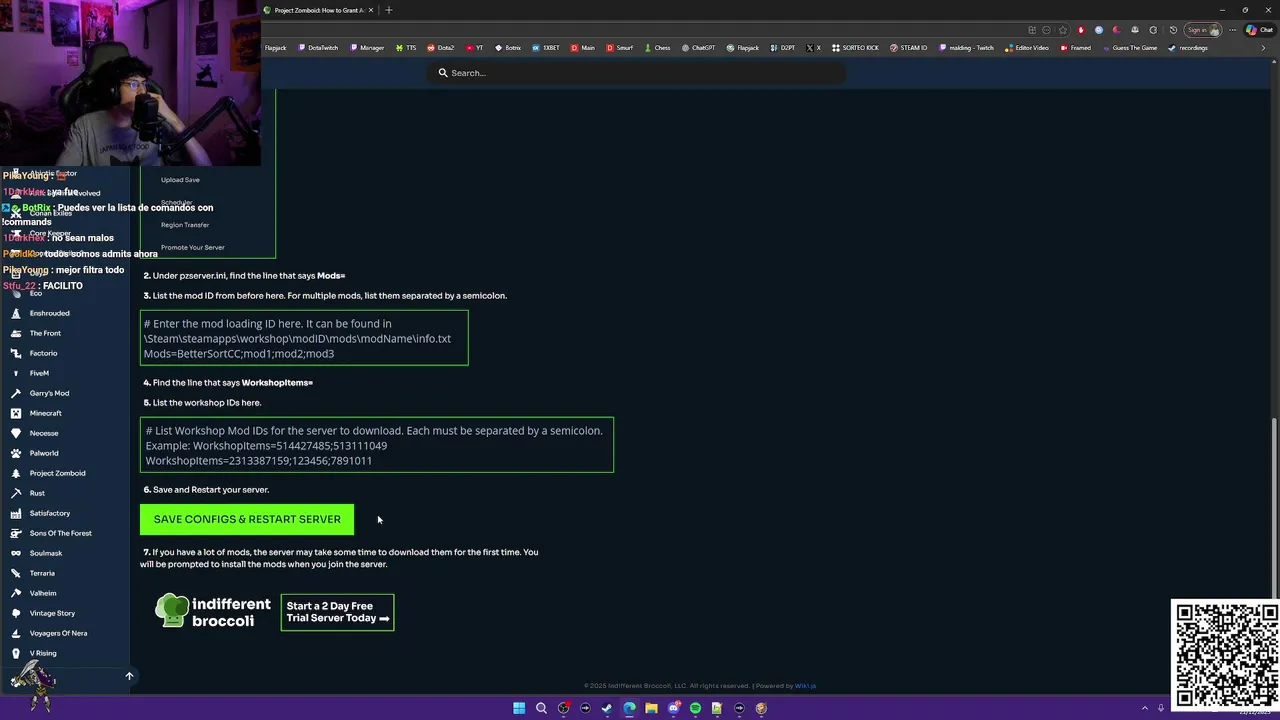Select the Mods=BetterSortCC code line
The width and height of the screenshot is (1280, 720).
click(x=239, y=353)
